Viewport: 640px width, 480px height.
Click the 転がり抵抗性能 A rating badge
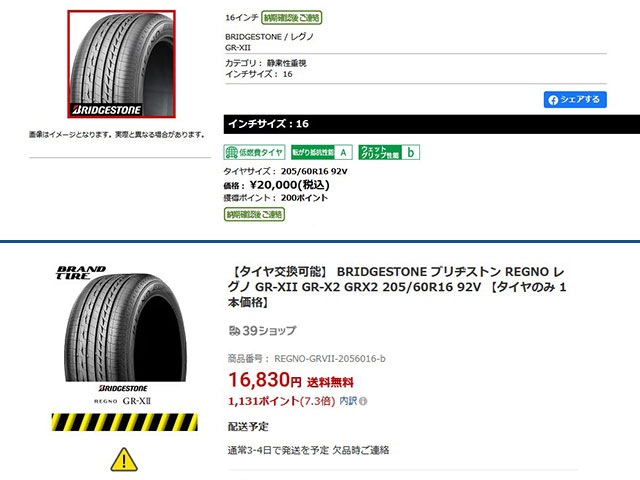322,152
